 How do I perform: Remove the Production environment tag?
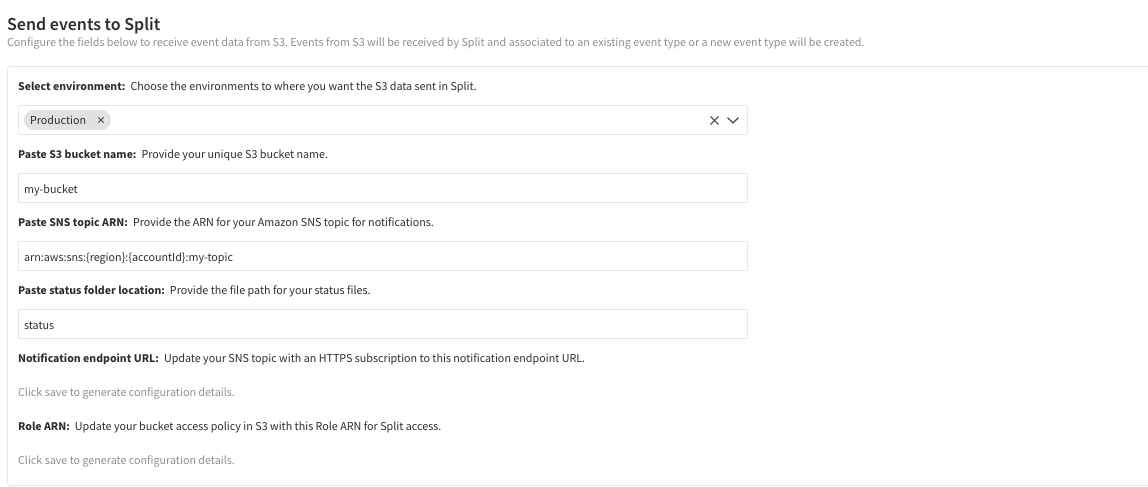101,120
